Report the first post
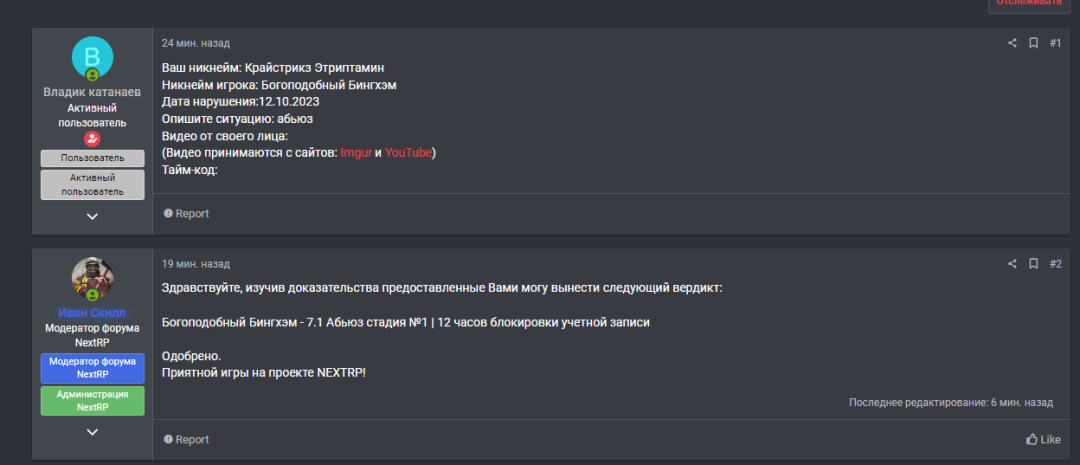 (186, 214)
